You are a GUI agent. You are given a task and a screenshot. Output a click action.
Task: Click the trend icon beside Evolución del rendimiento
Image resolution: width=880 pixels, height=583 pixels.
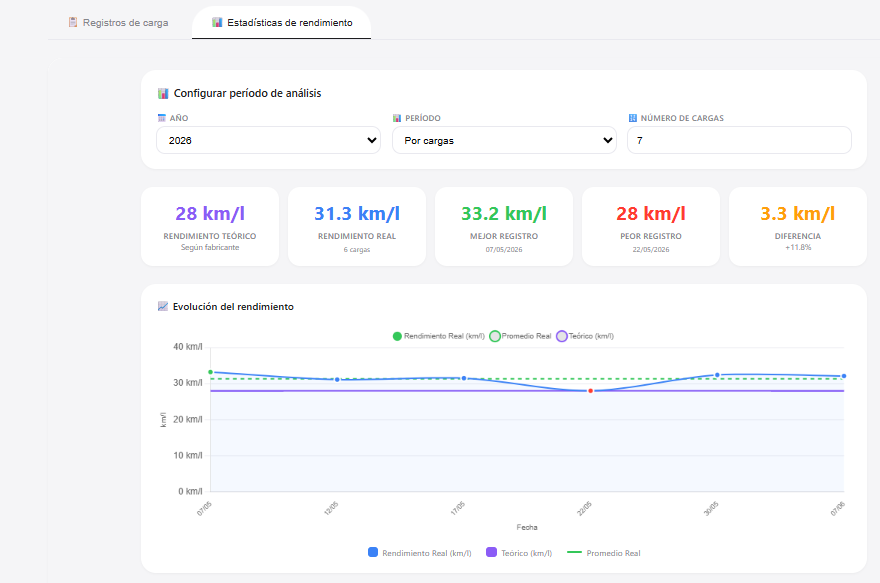163,306
